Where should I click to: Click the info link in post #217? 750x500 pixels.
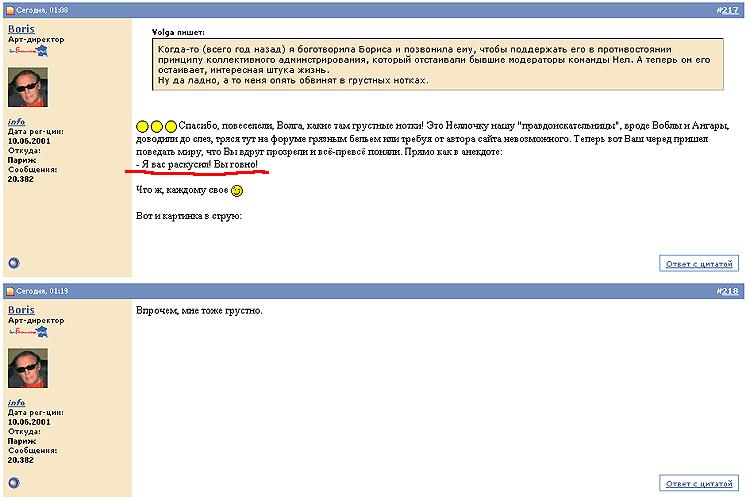click(x=16, y=121)
